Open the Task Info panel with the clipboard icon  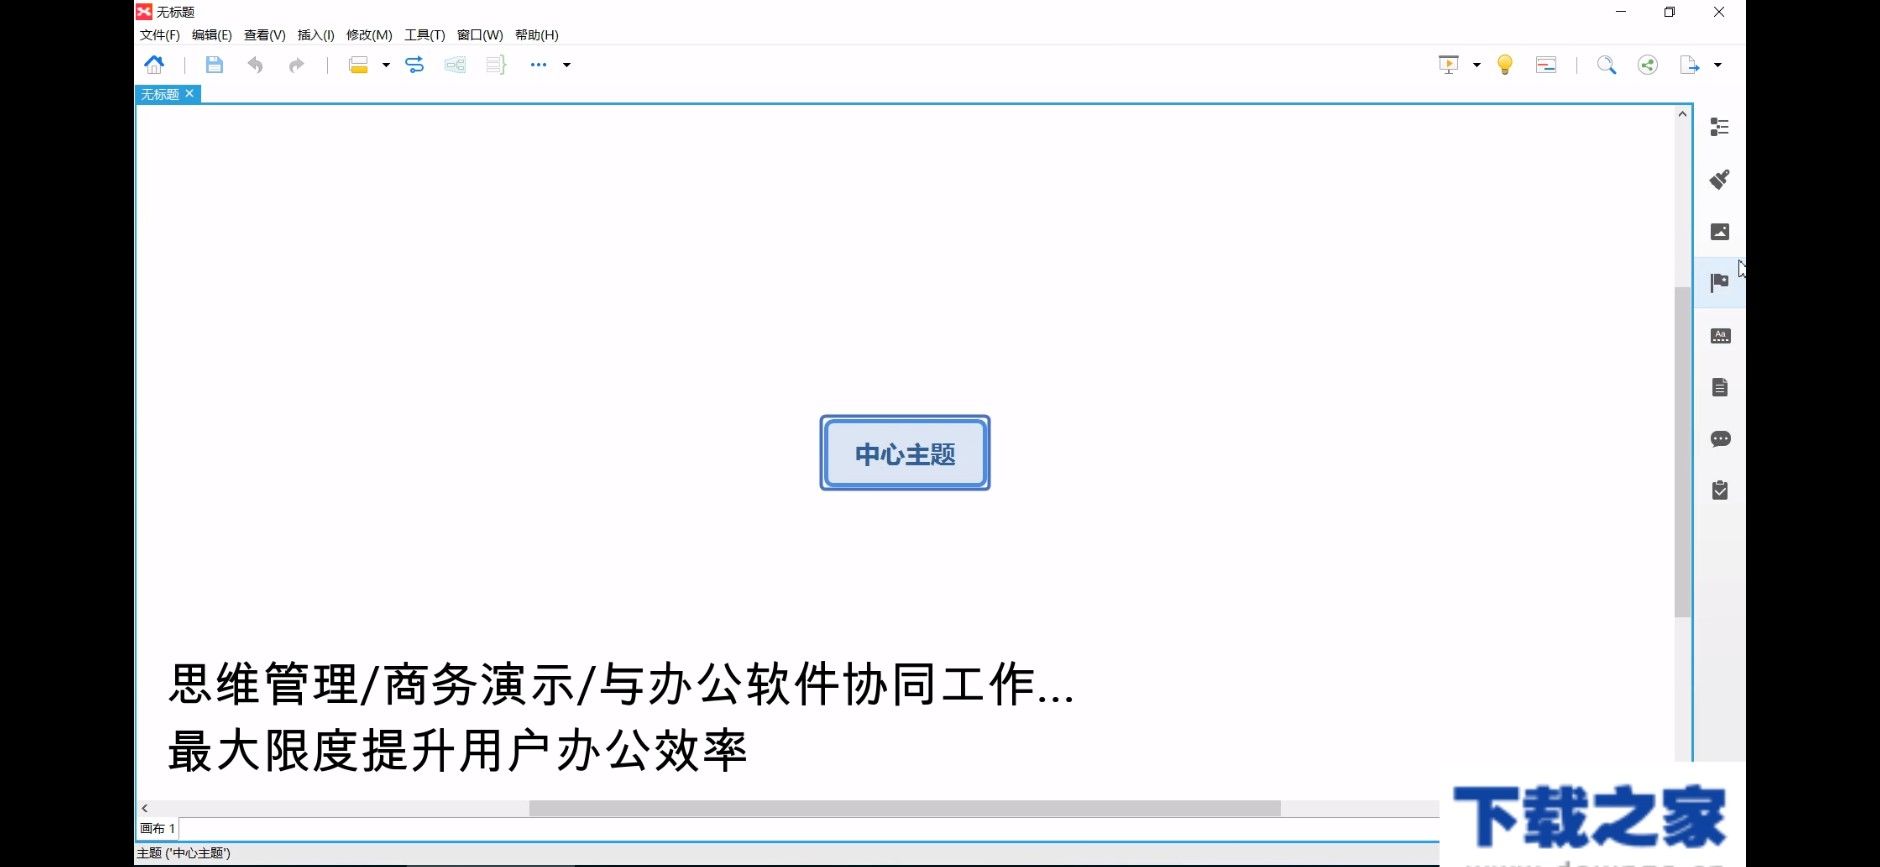tap(1720, 490)
